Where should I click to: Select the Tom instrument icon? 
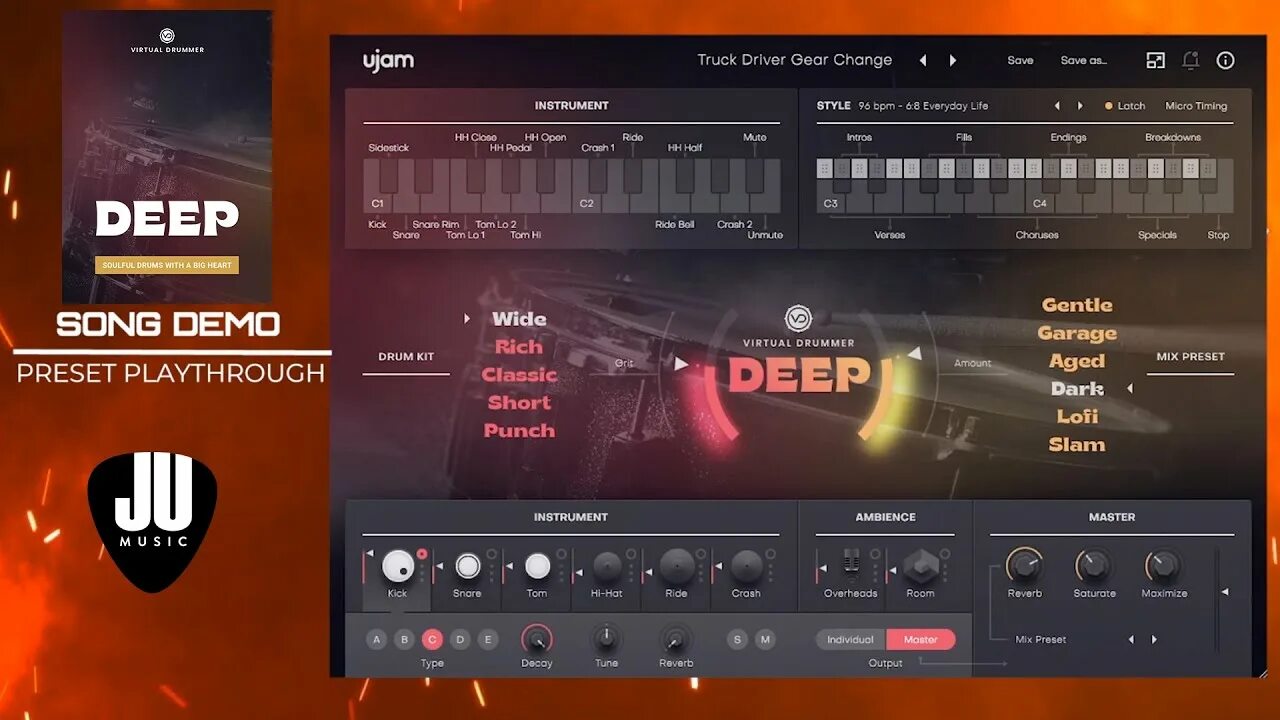[x=537, y=566]
